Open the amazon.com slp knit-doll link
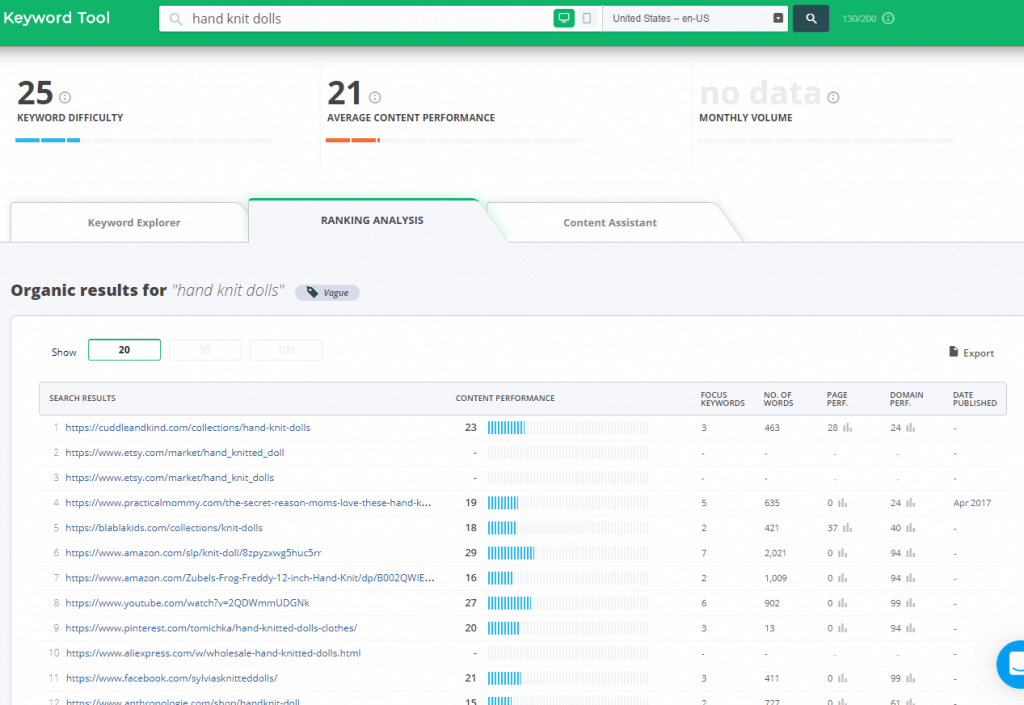The height and width of the screenshot is (705, 1024). coord(193,553)
